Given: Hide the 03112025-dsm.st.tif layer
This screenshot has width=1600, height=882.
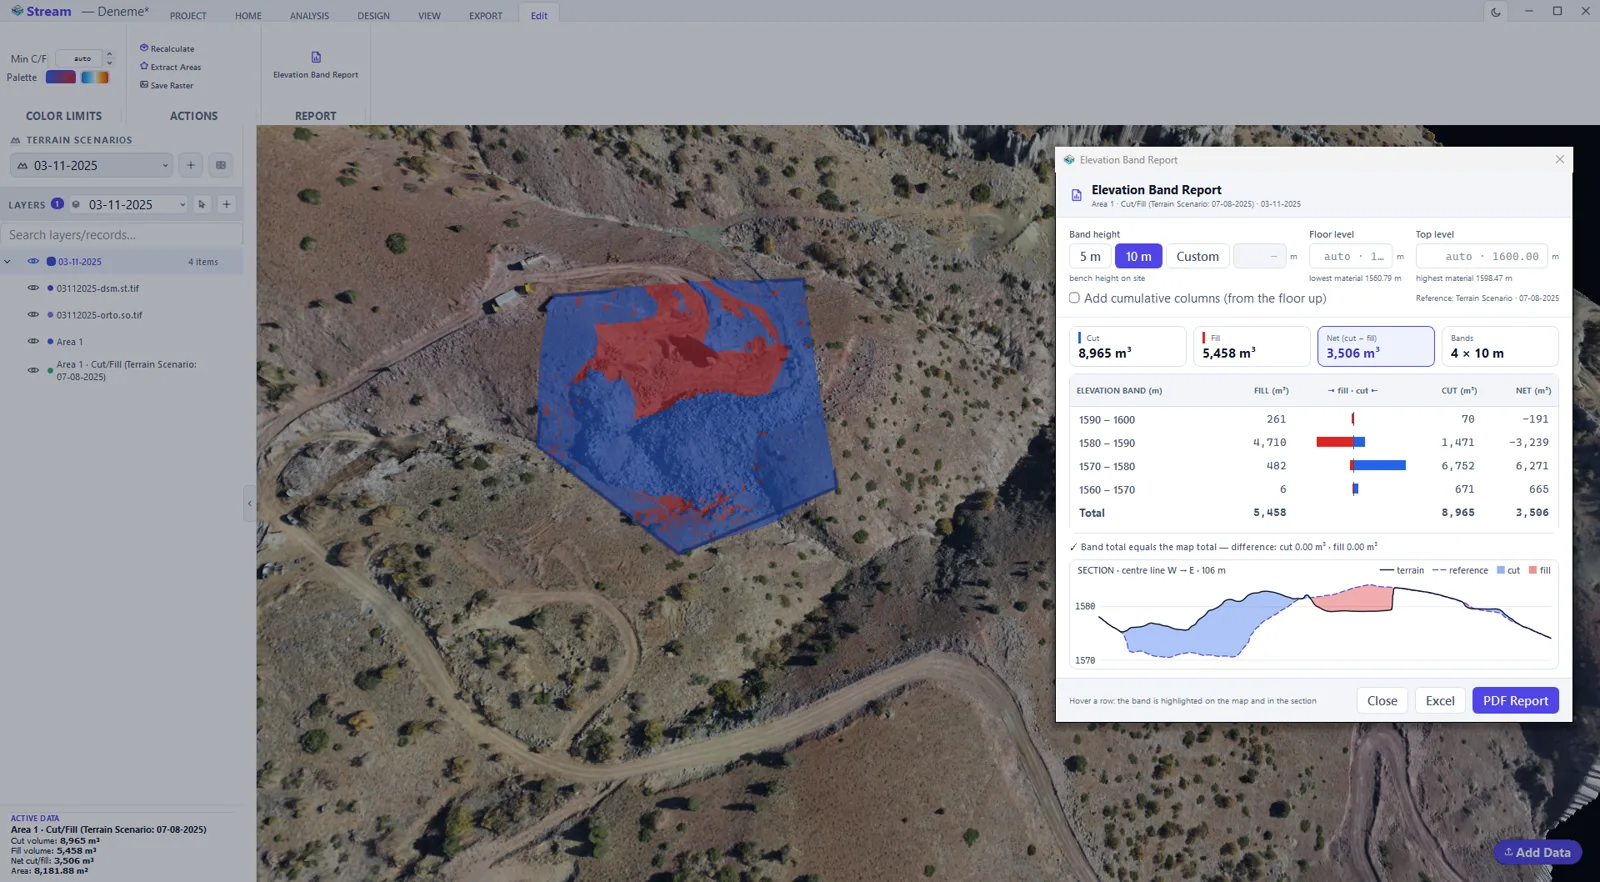Looking at the screenshot, I should click(33, 288).
